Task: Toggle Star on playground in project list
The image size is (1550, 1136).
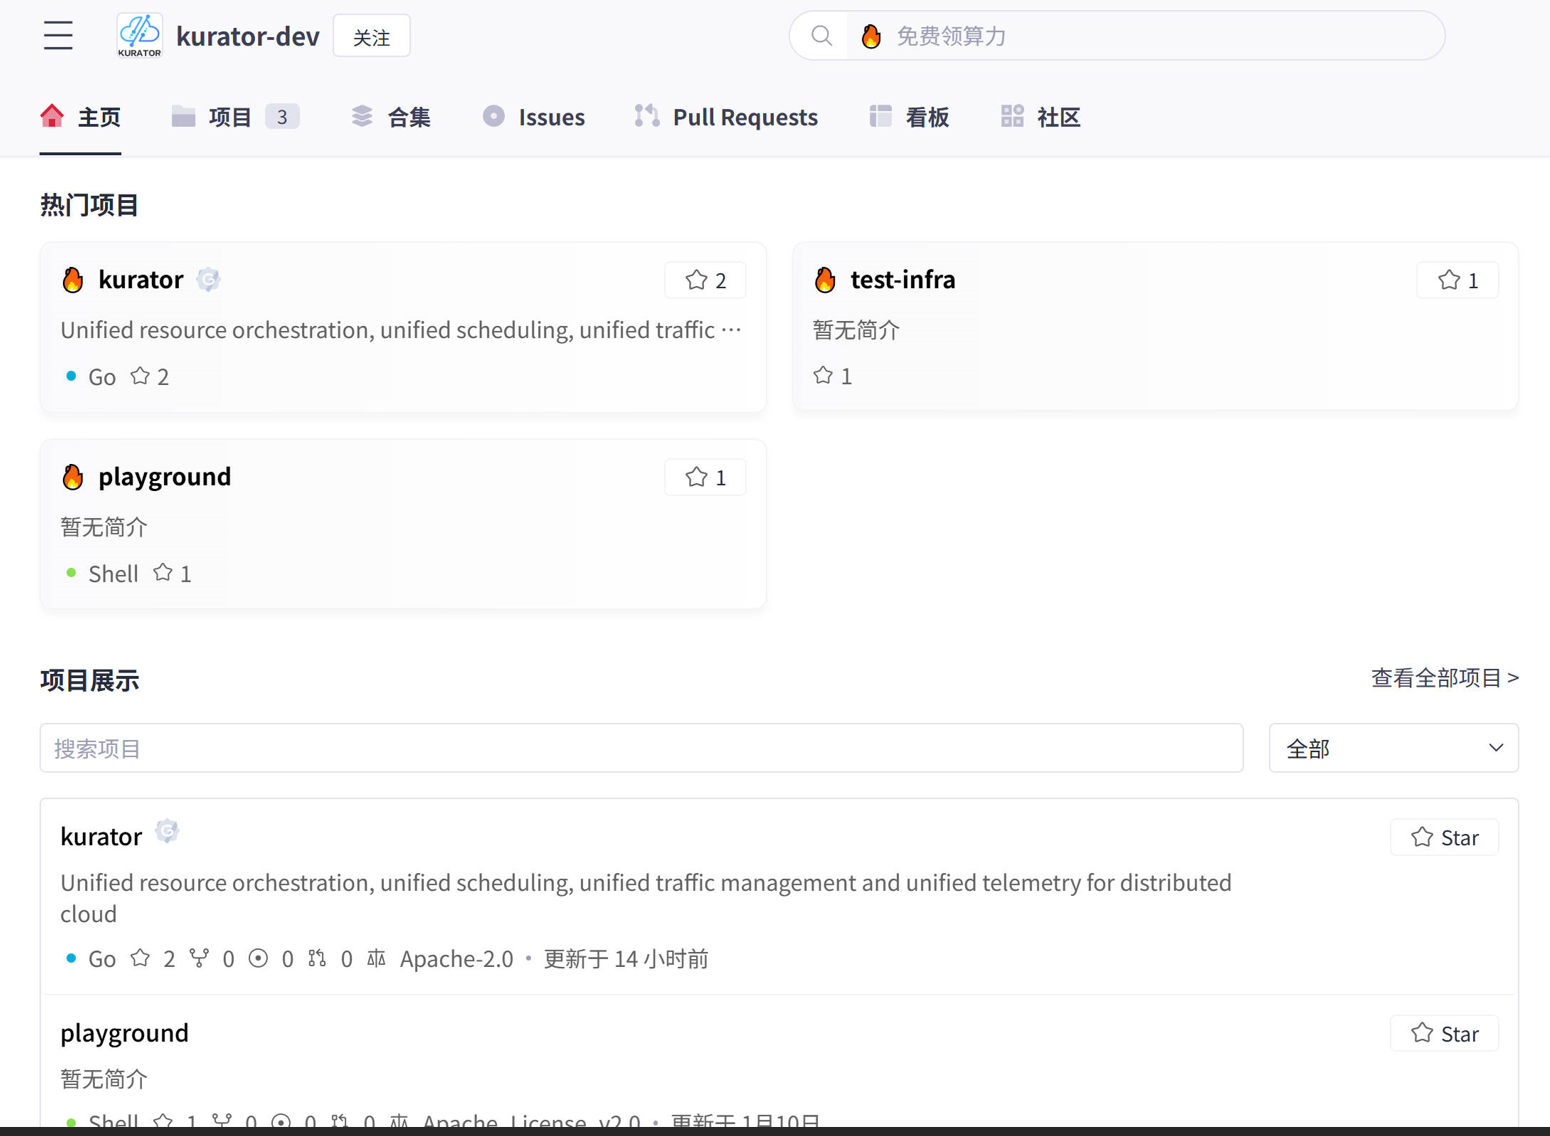Action: point(1444,1033)
